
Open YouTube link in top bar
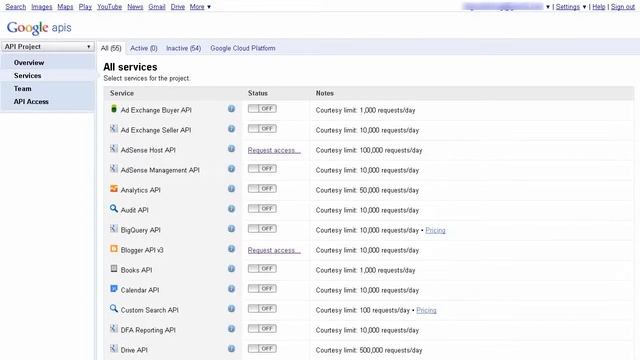109,7
